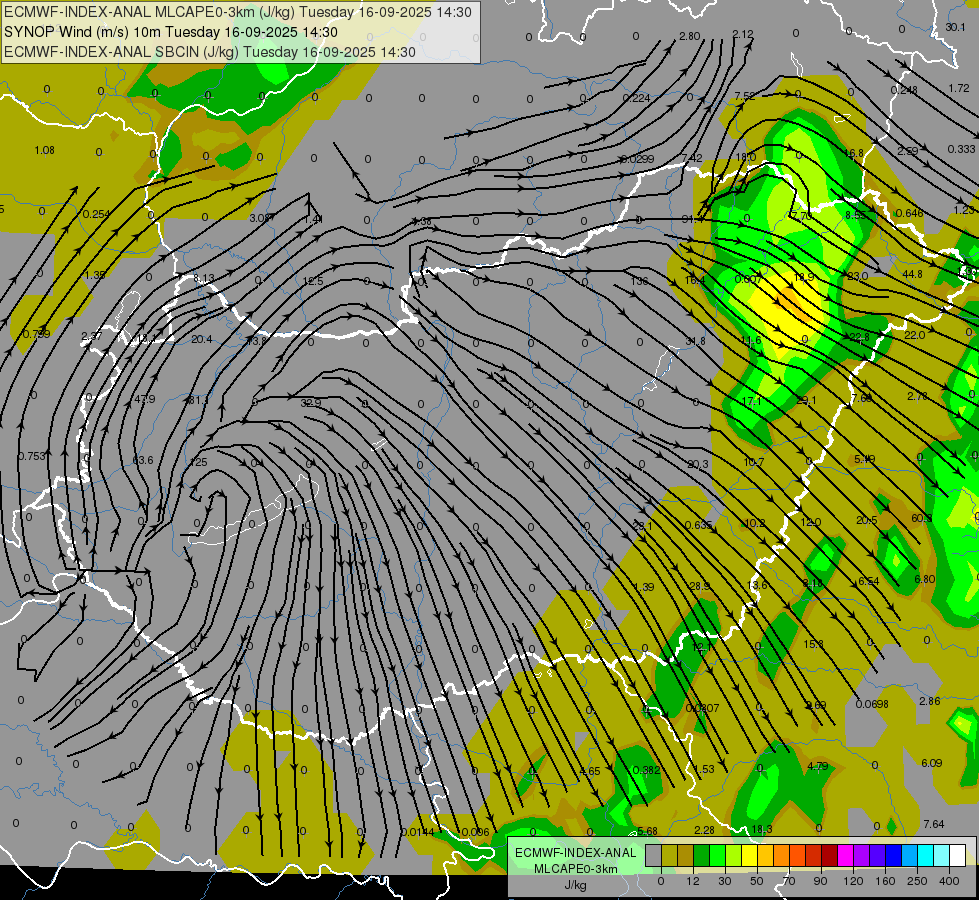Click the map value 7.64
This screenshot has height=900, width=979.
pyautogui.click(x=933, y=824)
